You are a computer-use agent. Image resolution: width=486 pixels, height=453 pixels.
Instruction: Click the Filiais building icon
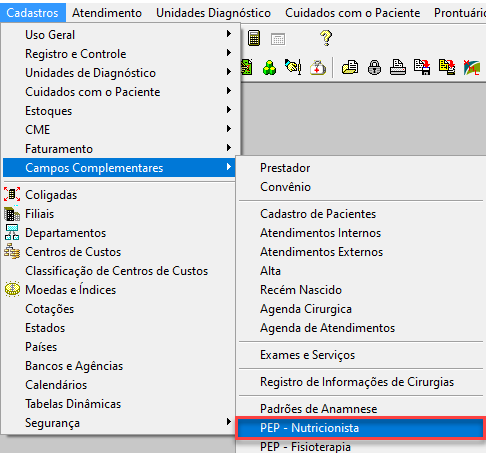click(12, 214)
